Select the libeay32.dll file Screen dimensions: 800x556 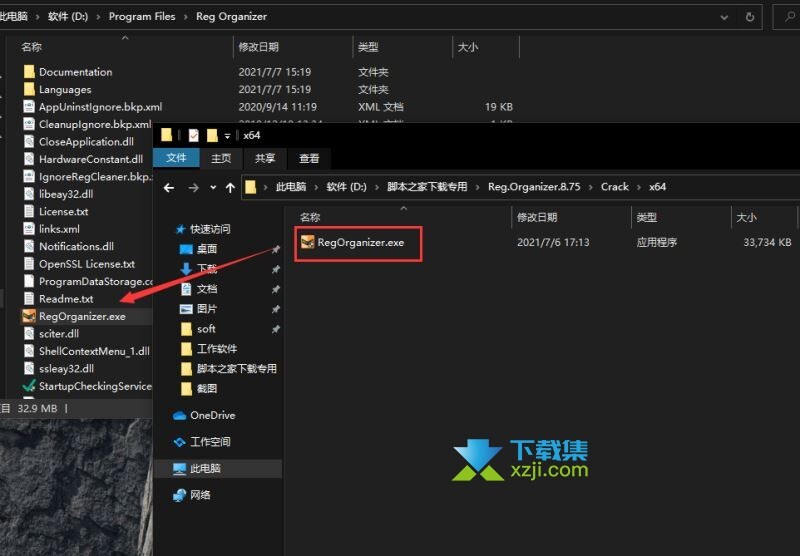pyautogui.click(x=66, y=194)
